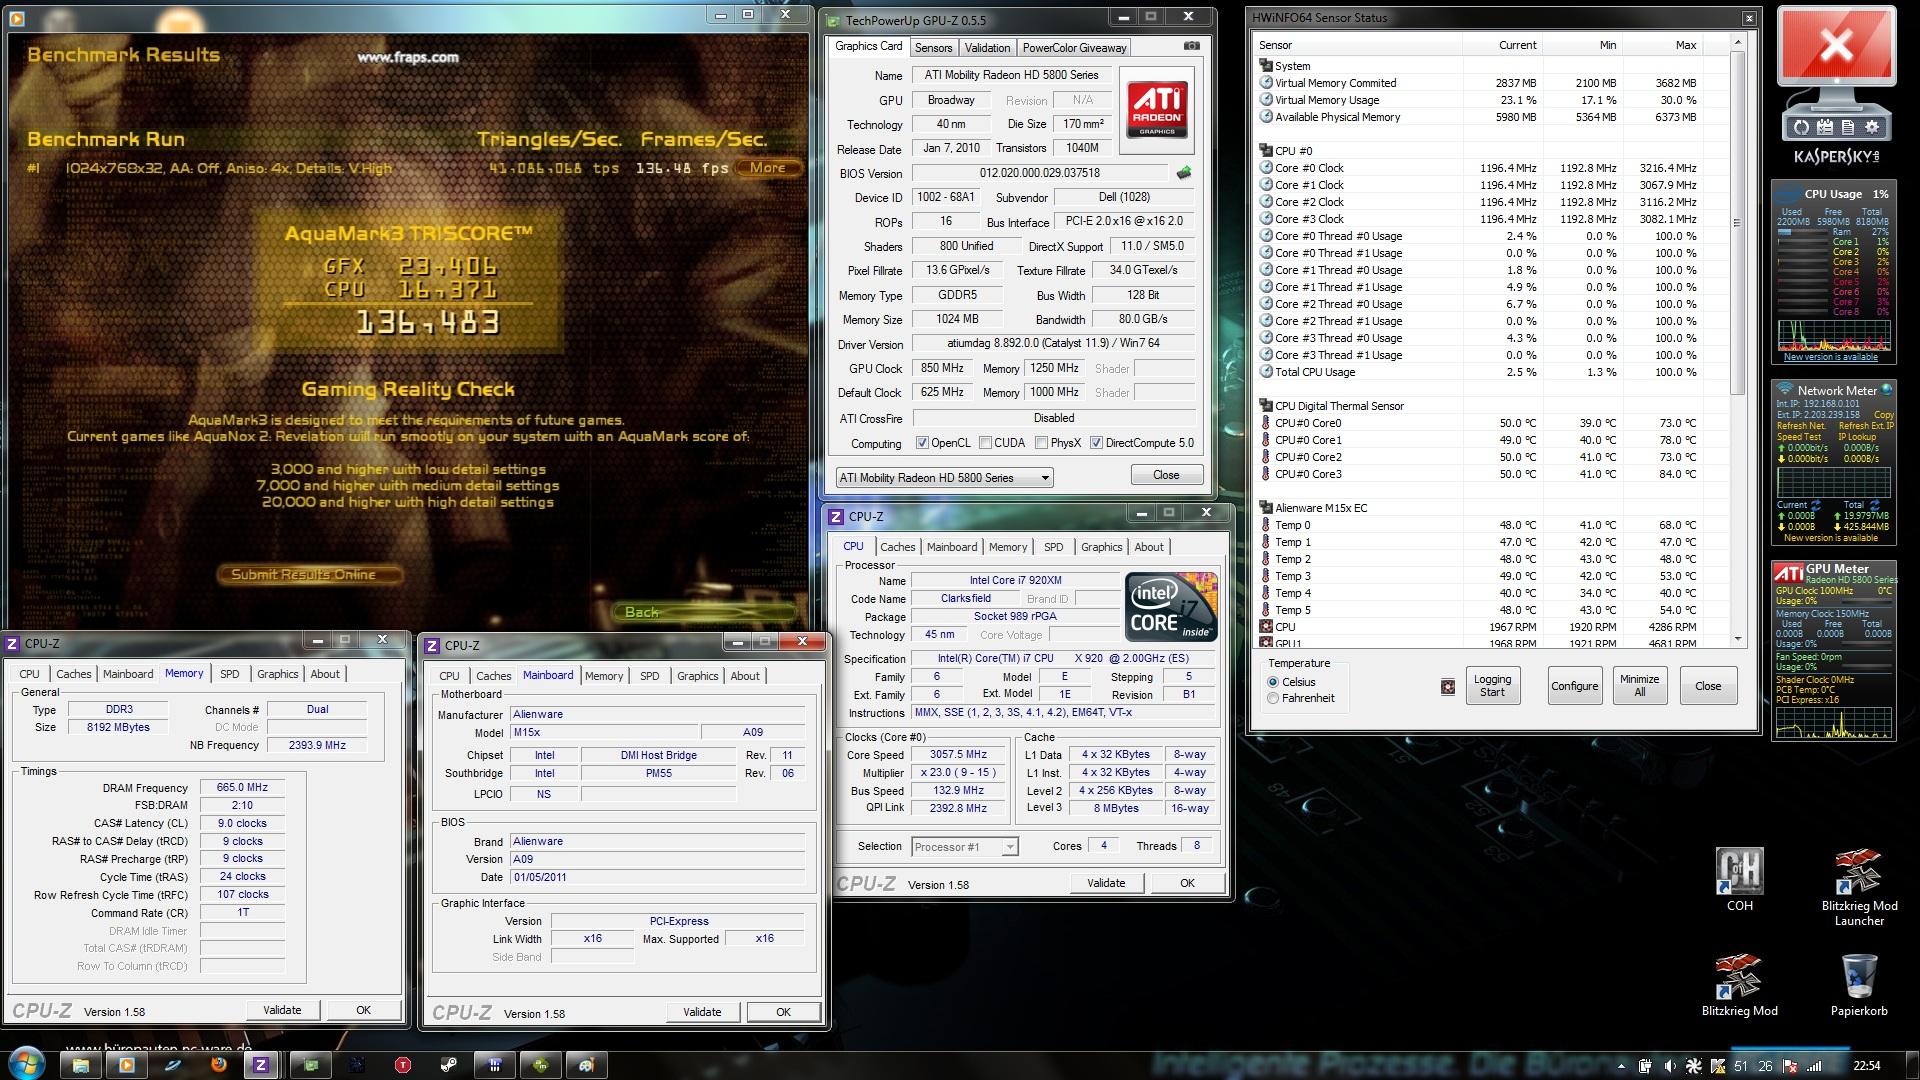1920x1080 pixels.
Task: Click the More button in benchmark results
Action: tap(768, 168)
